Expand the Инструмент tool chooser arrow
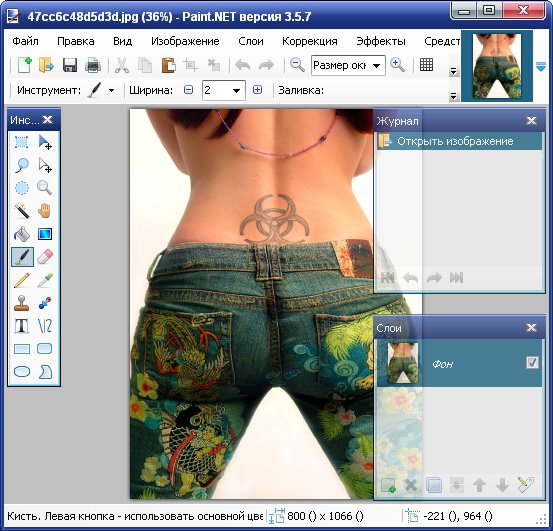Screen dimensions: 553x531 click(x=111, y=91)
